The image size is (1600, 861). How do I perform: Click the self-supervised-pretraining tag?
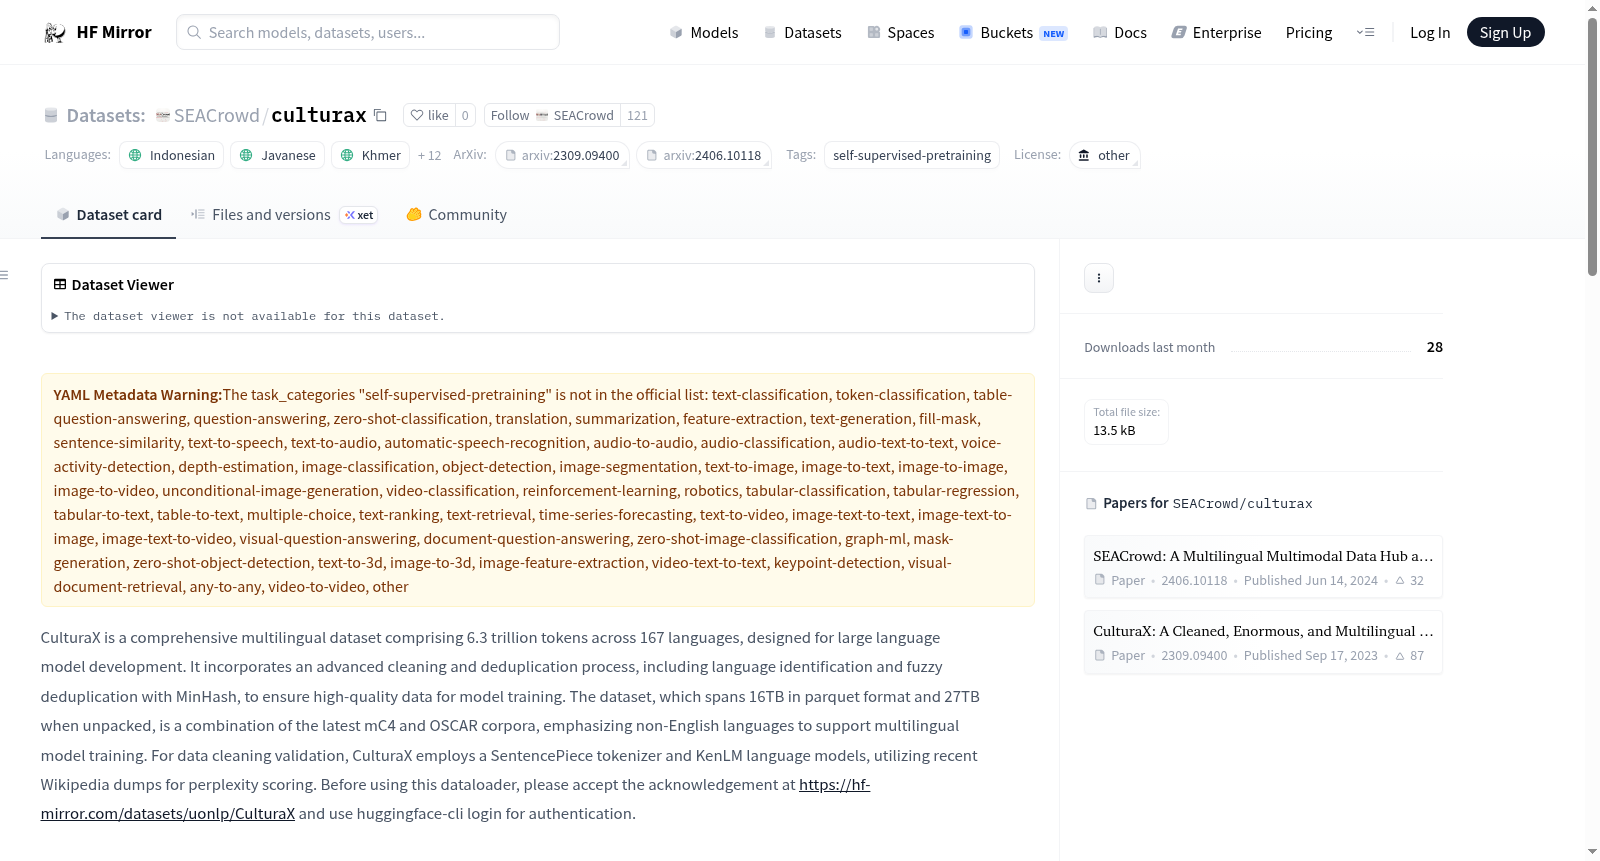(912, 155)
